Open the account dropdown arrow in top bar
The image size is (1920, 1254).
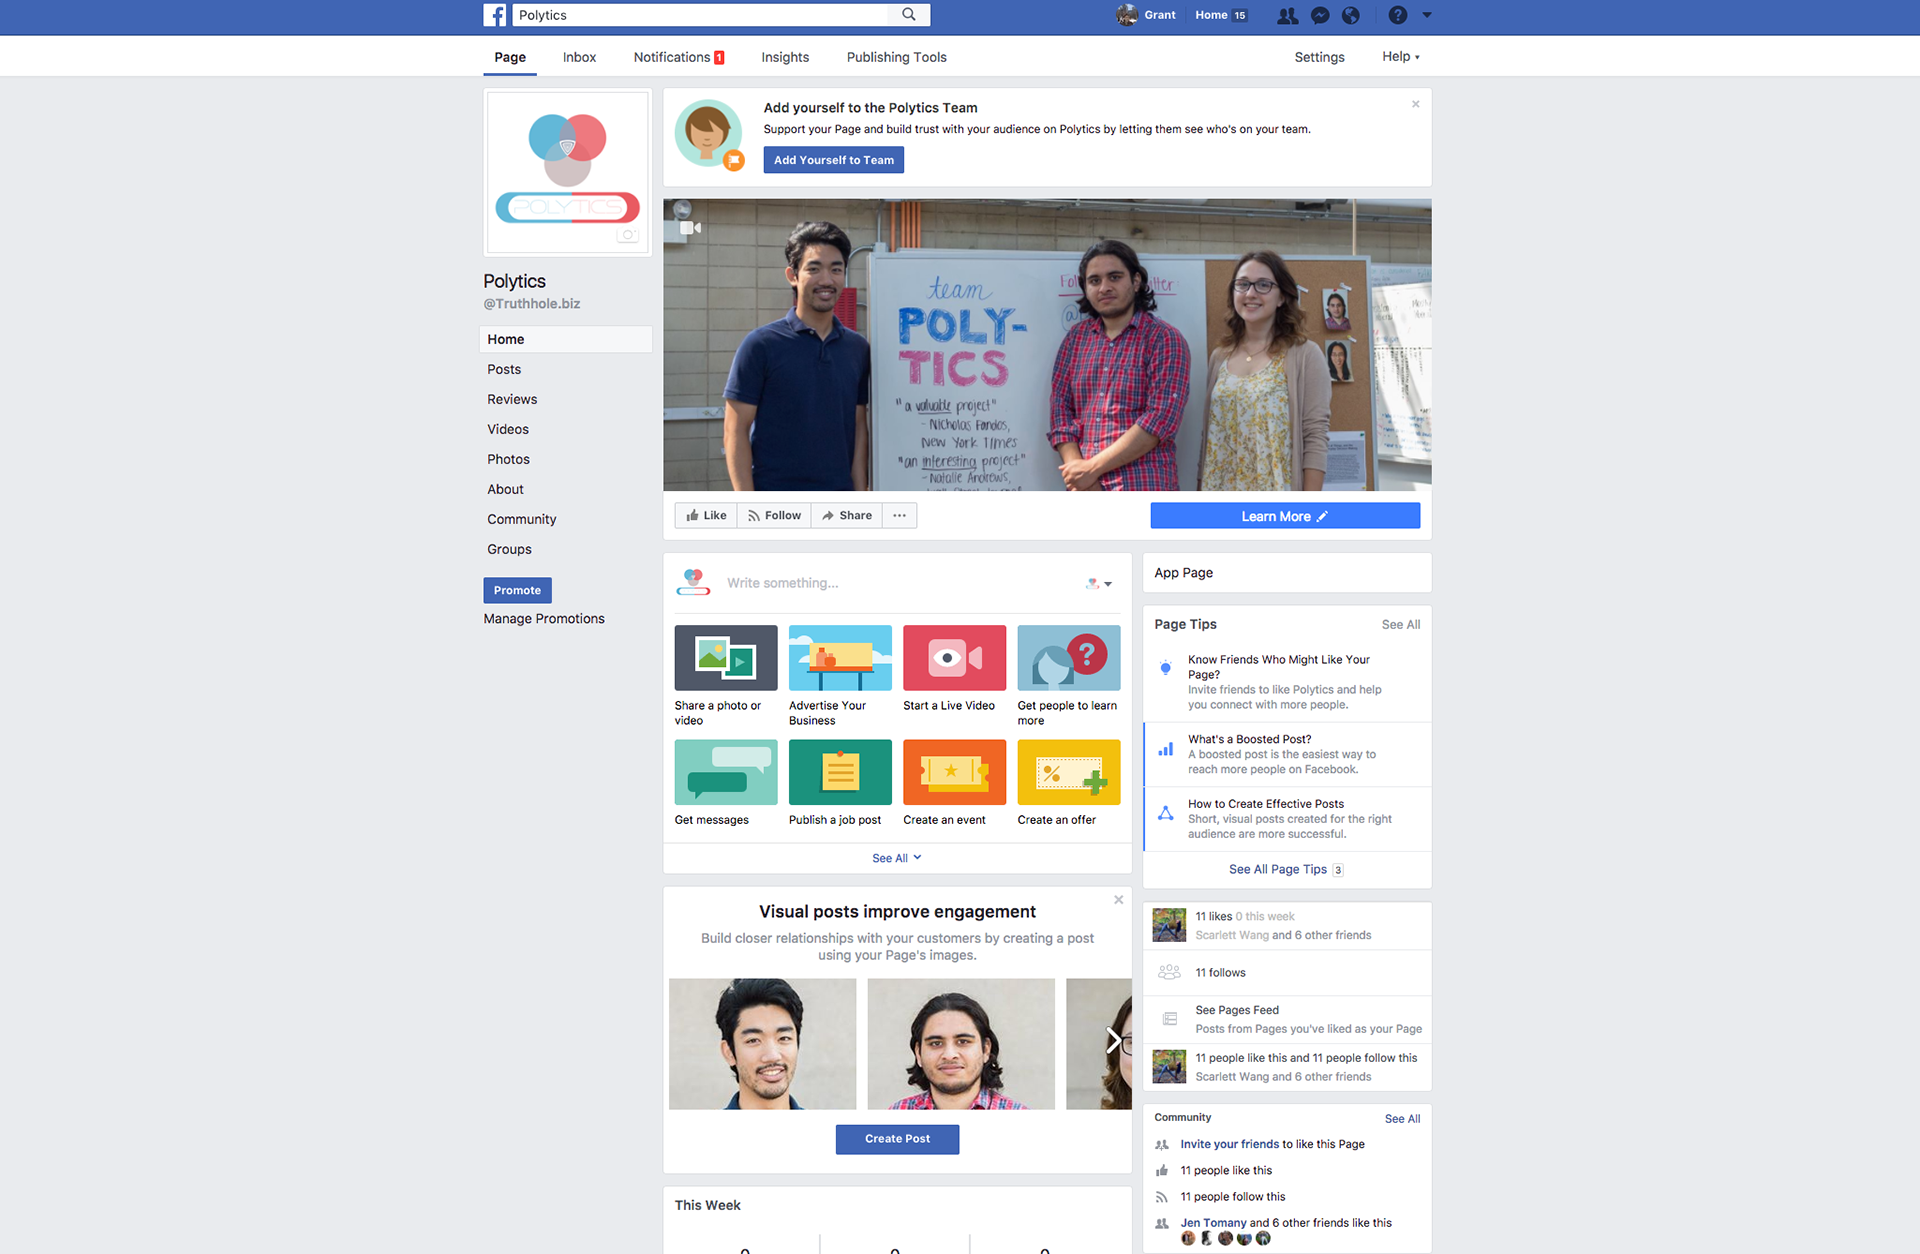pyautogui.click(x=1427, y=15)
